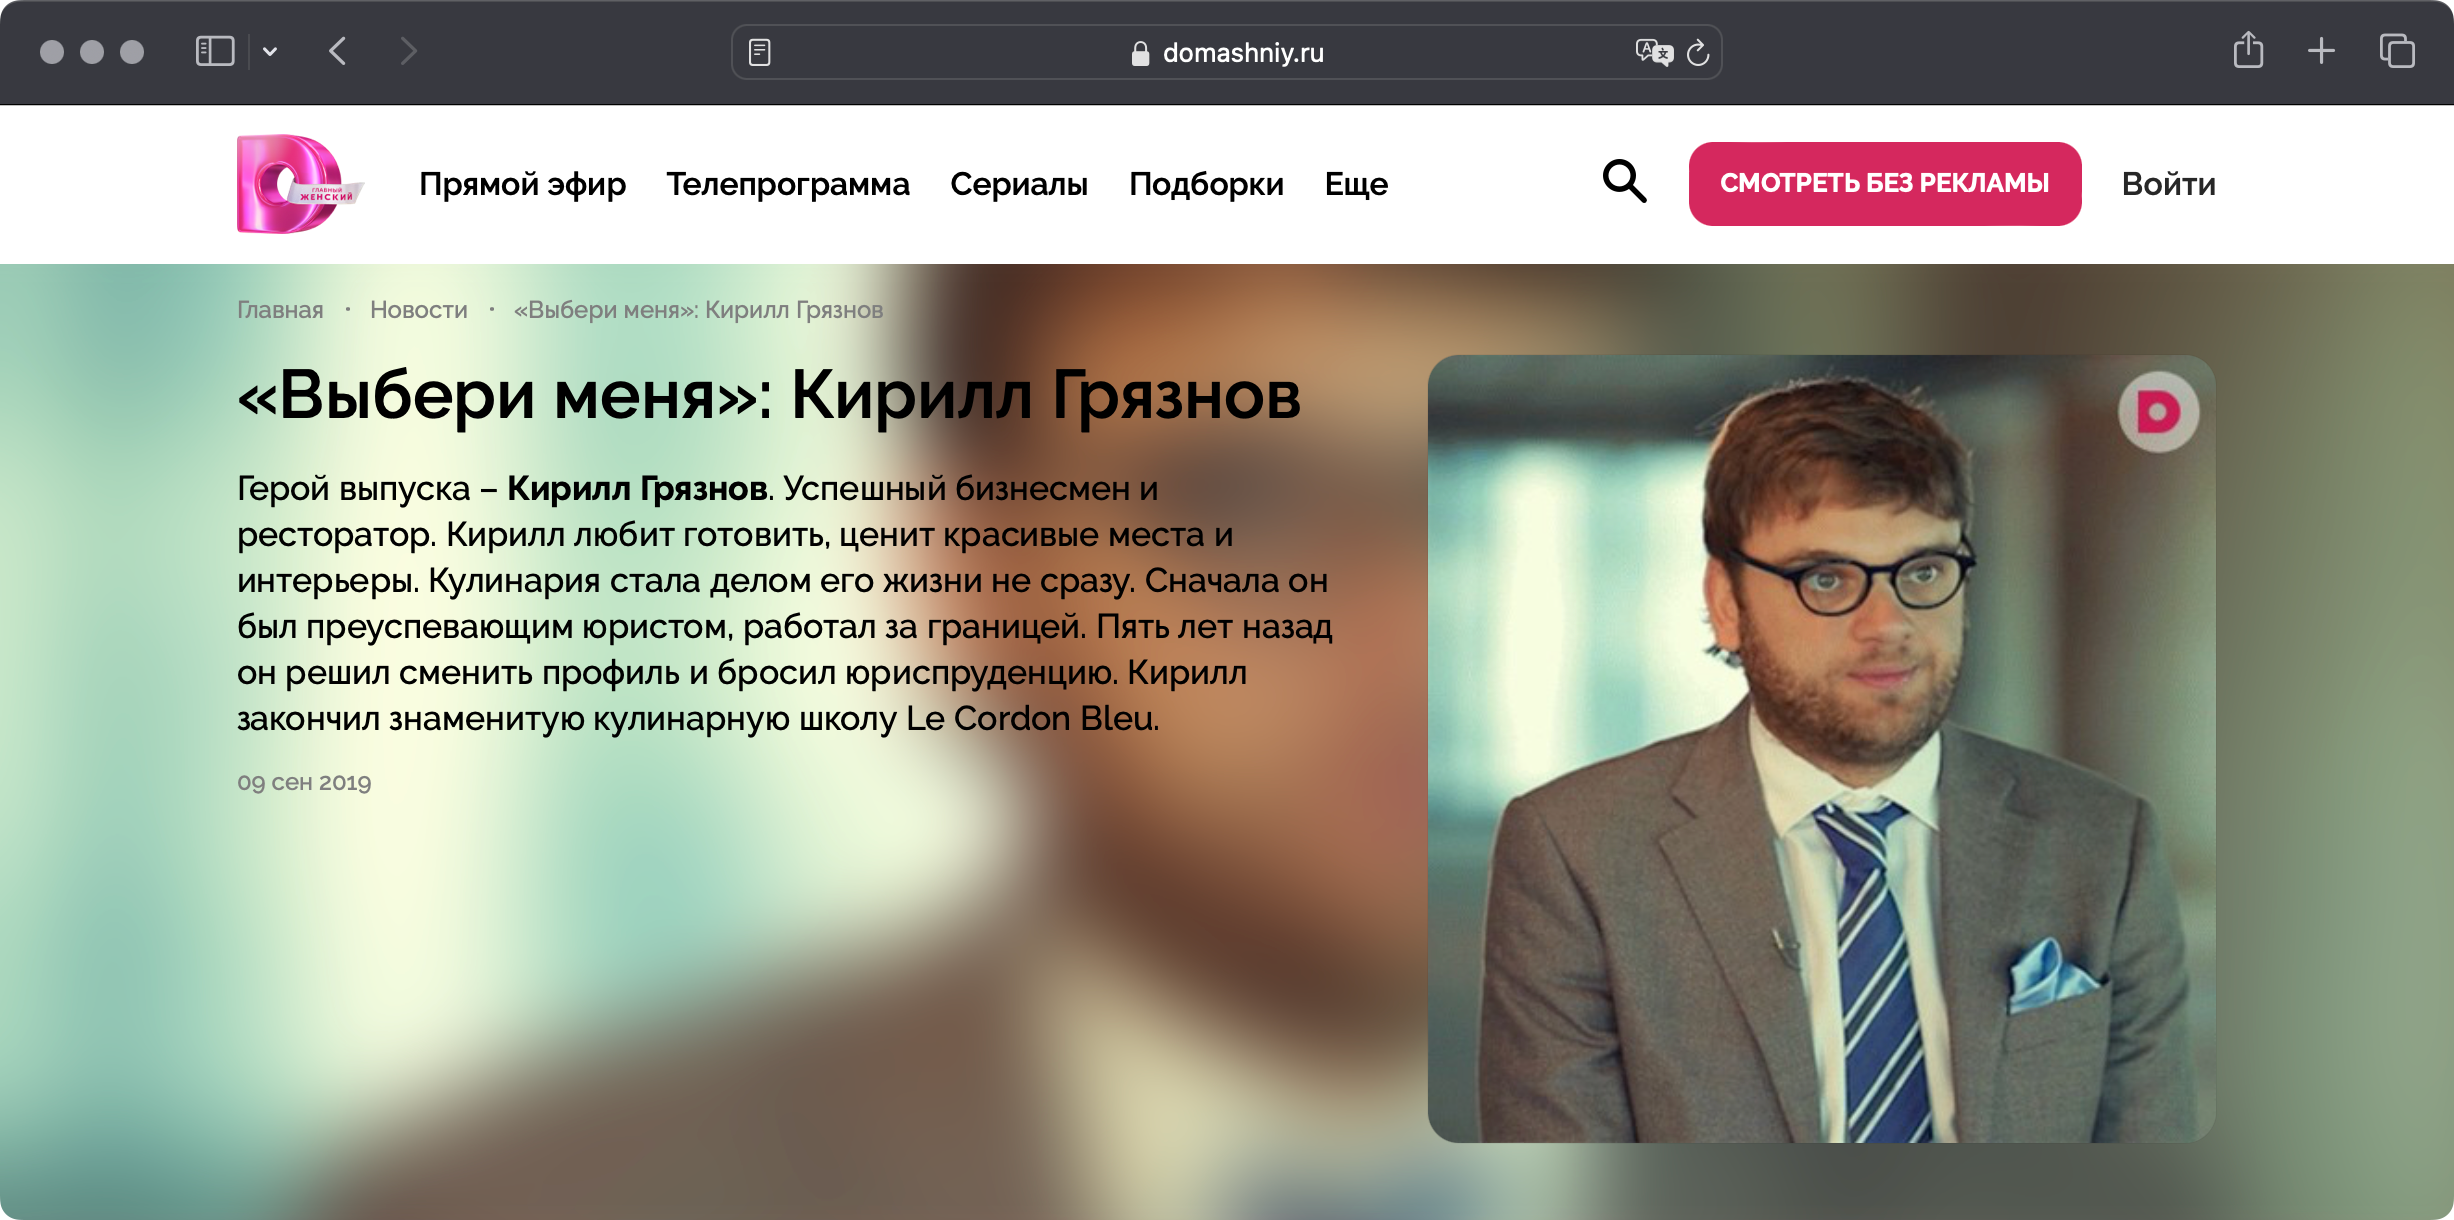
Task: Click the translate page icon
Action: click(x=1654, y=52)
